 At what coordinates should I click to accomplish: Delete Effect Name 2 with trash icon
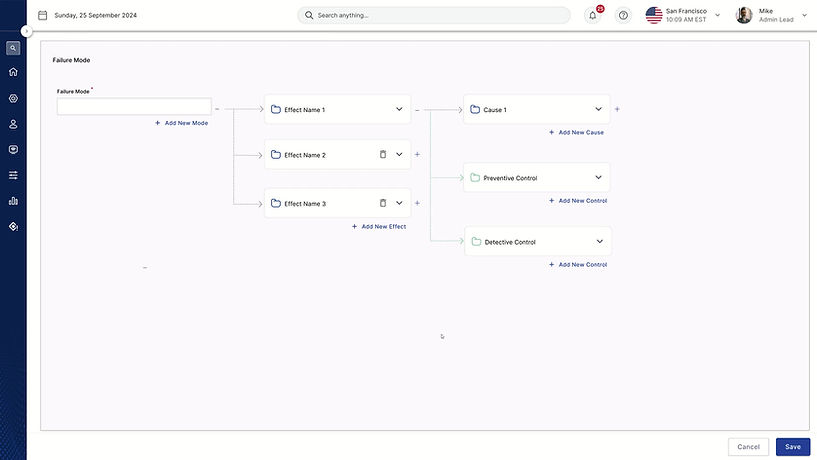382,155
